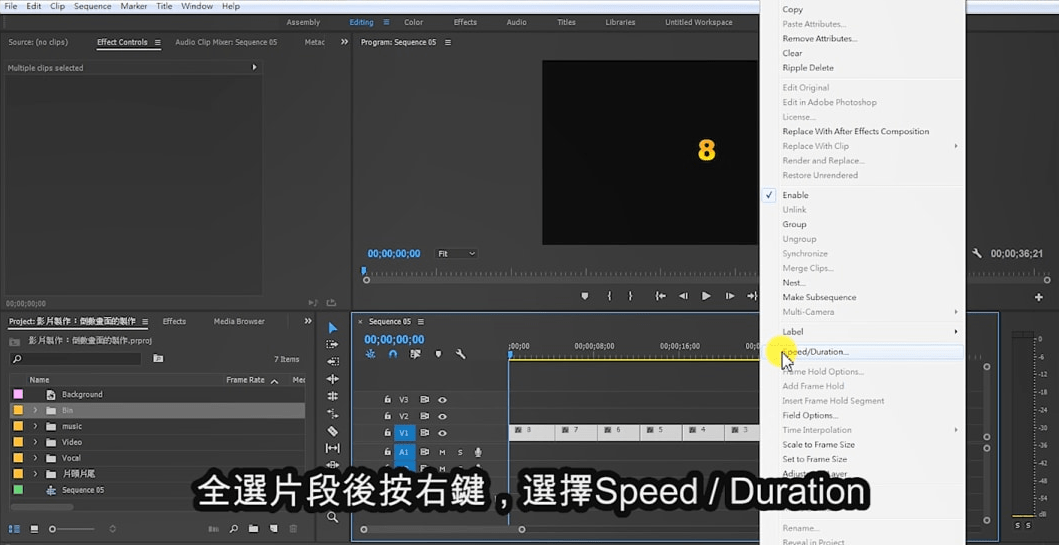Image resolution: width=1059 pixels, height=545 pixels.
Task: Show hidden Project panel tabs overflow
Action: coord(308,321)
